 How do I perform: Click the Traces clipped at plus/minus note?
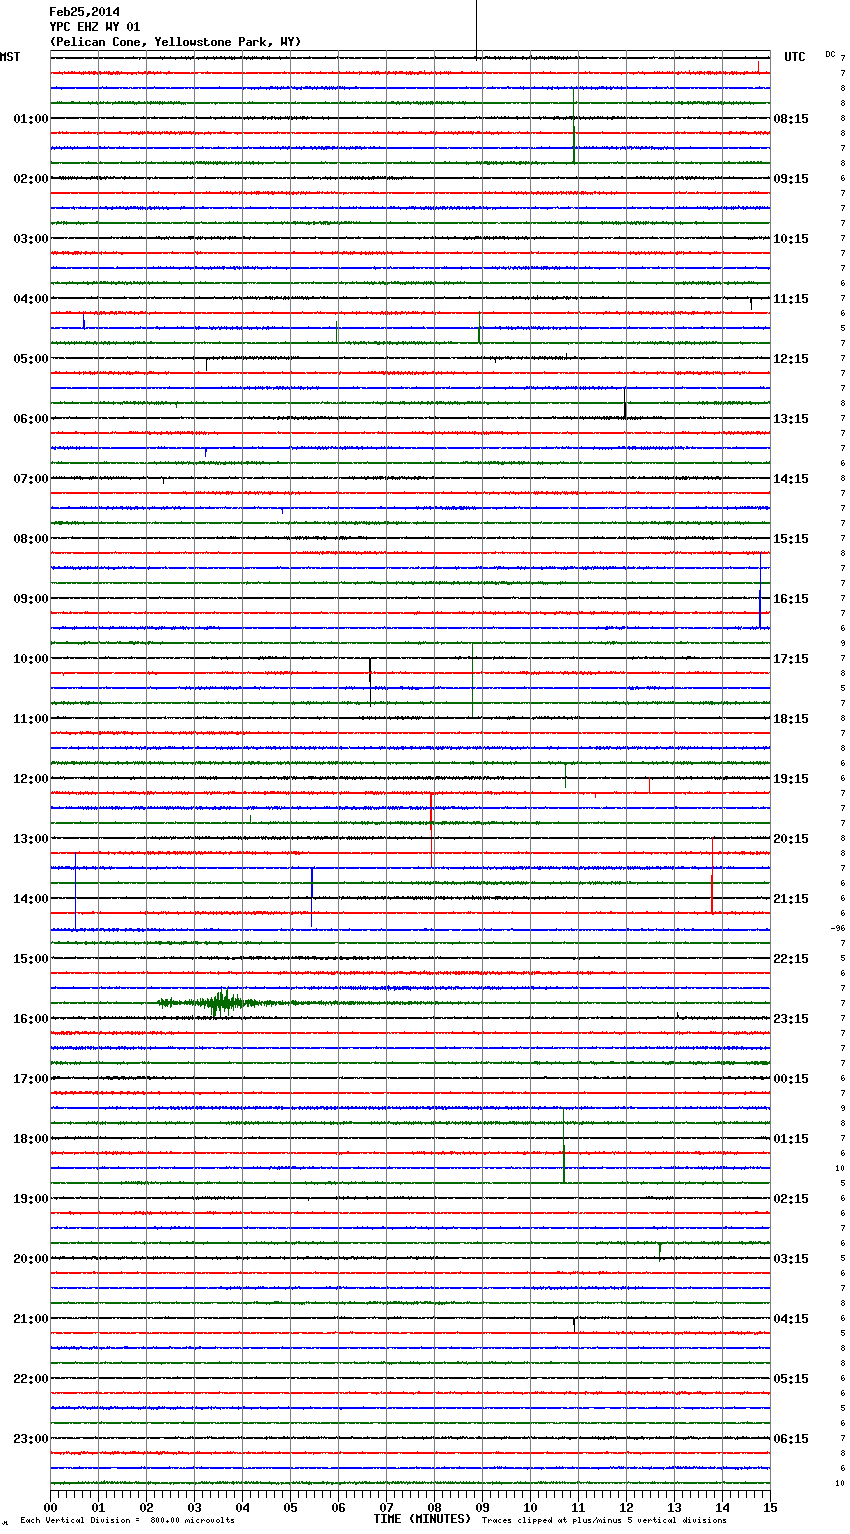click(x=604, y=1521)
